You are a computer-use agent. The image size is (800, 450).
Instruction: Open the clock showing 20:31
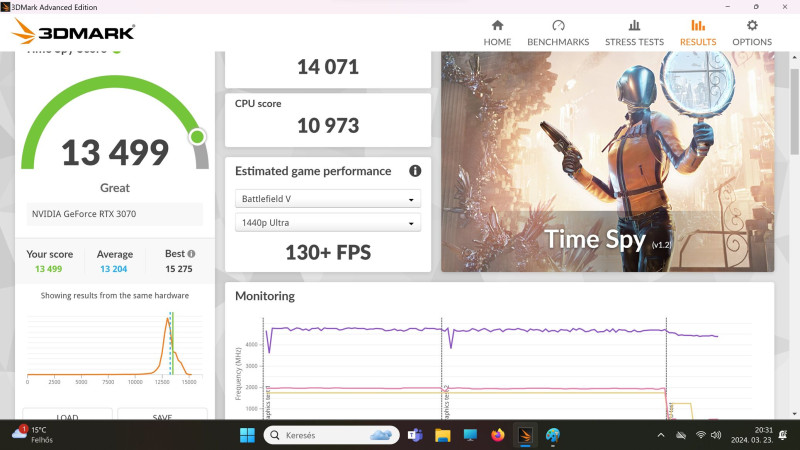pos(752,435)
